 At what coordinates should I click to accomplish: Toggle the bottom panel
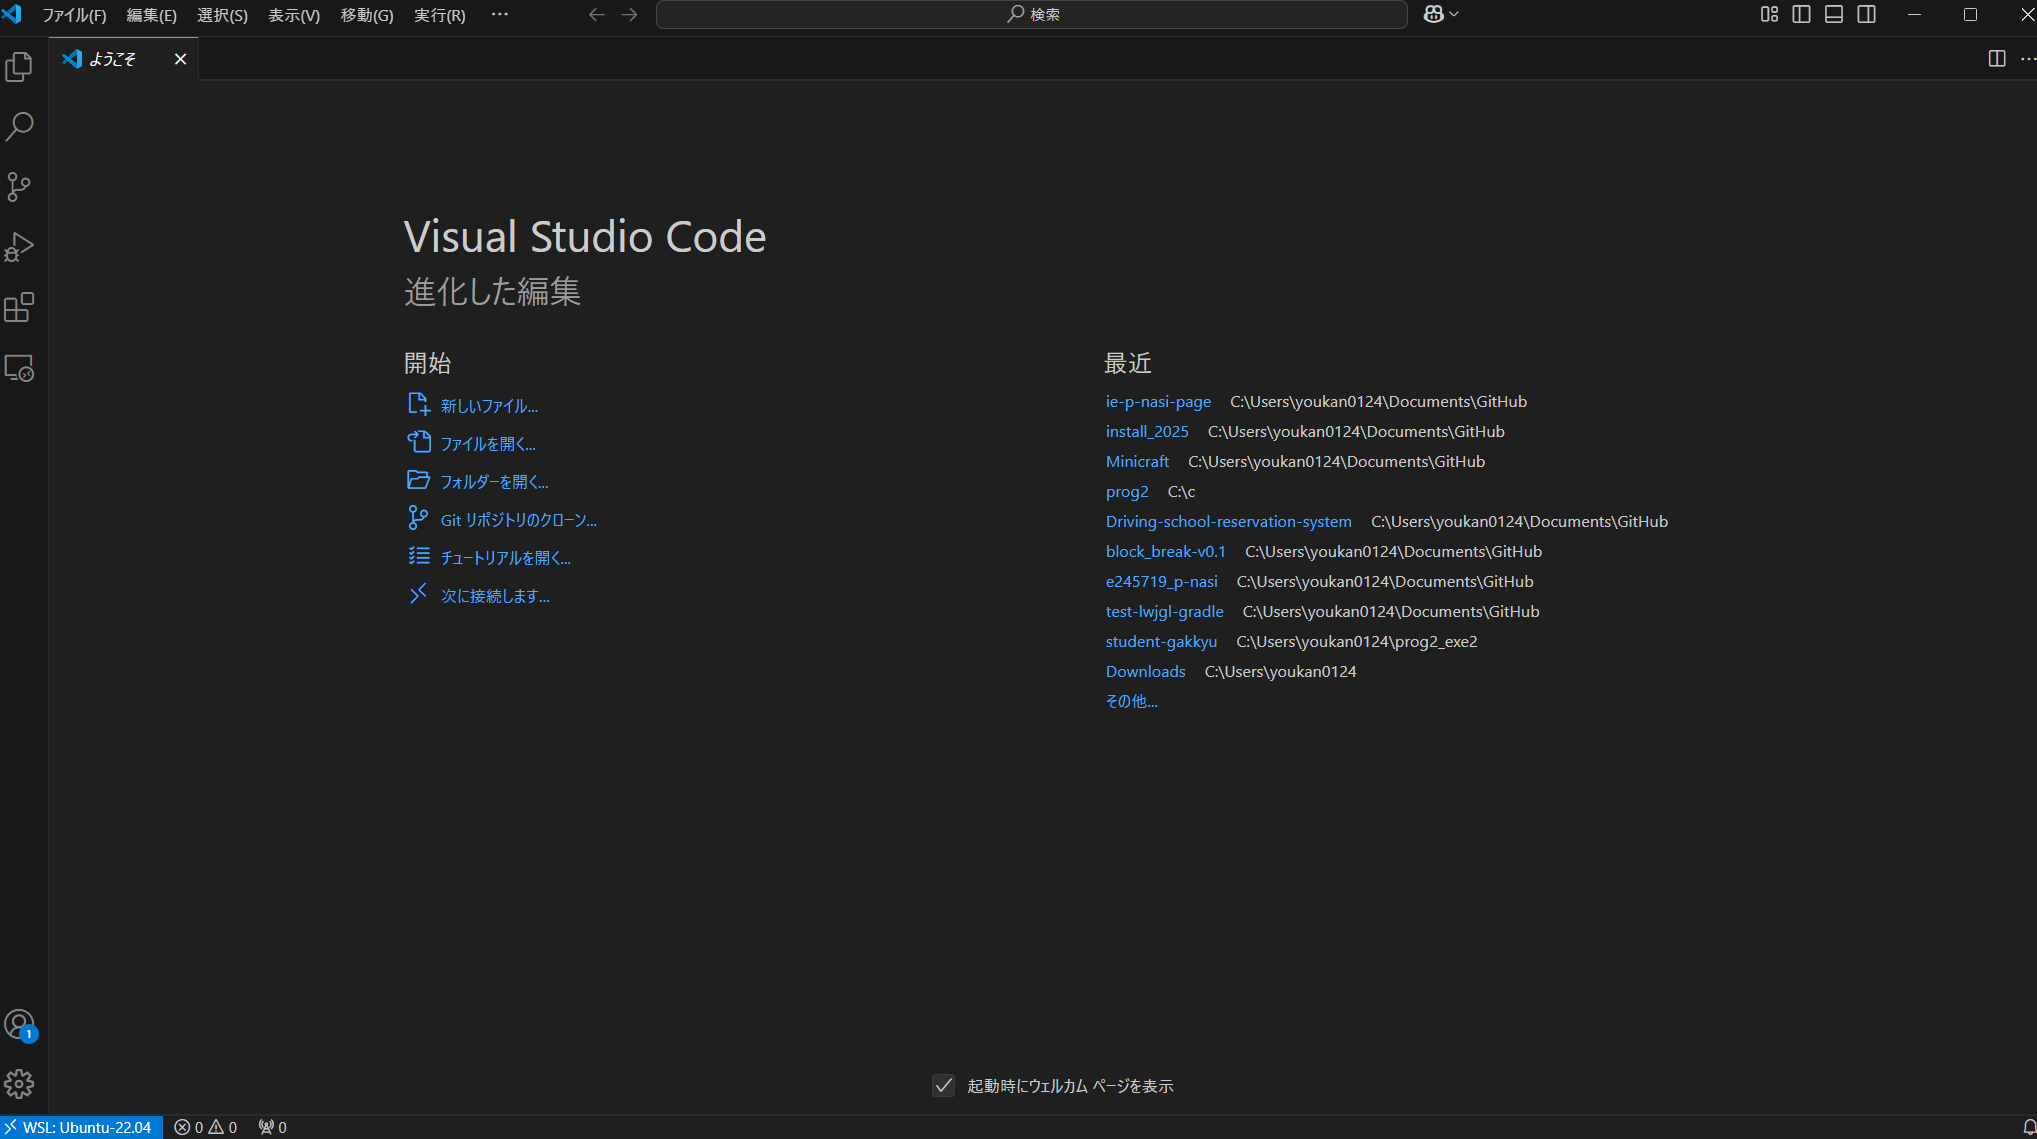[1834, 14]
